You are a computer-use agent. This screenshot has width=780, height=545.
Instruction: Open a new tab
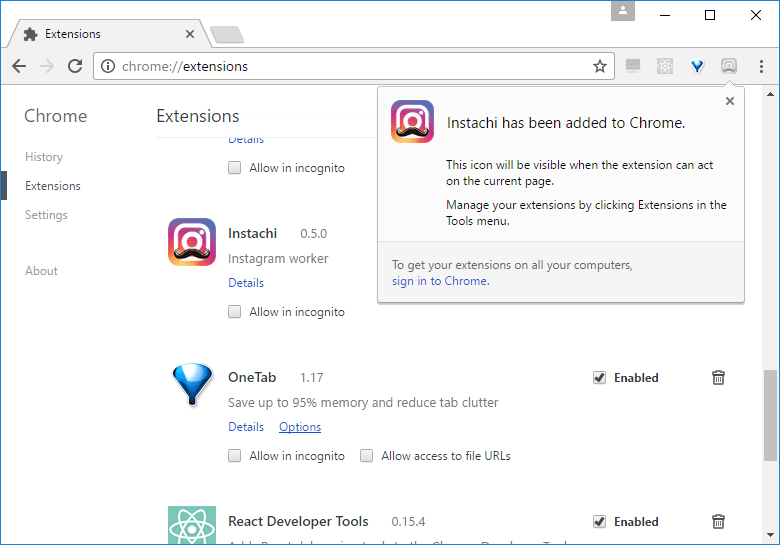[x=227, y=34]
